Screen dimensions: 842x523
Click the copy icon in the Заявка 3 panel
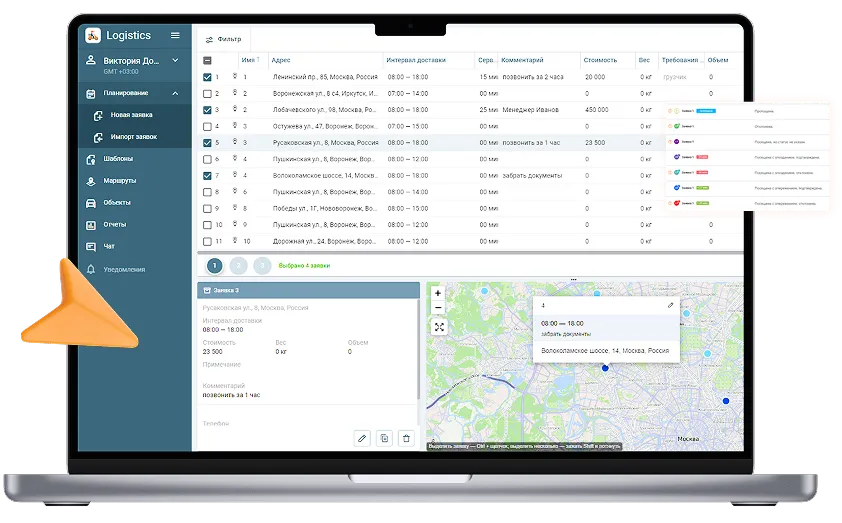(384, 438)
